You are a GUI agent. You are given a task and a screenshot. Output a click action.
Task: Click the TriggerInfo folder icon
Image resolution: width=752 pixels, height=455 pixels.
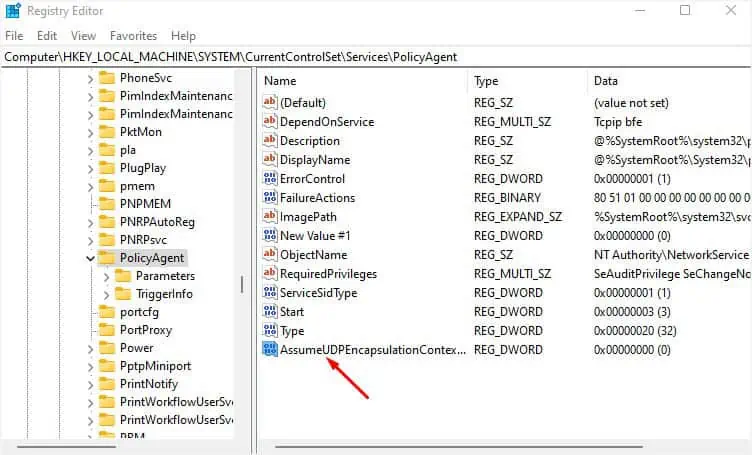point(124,294)
